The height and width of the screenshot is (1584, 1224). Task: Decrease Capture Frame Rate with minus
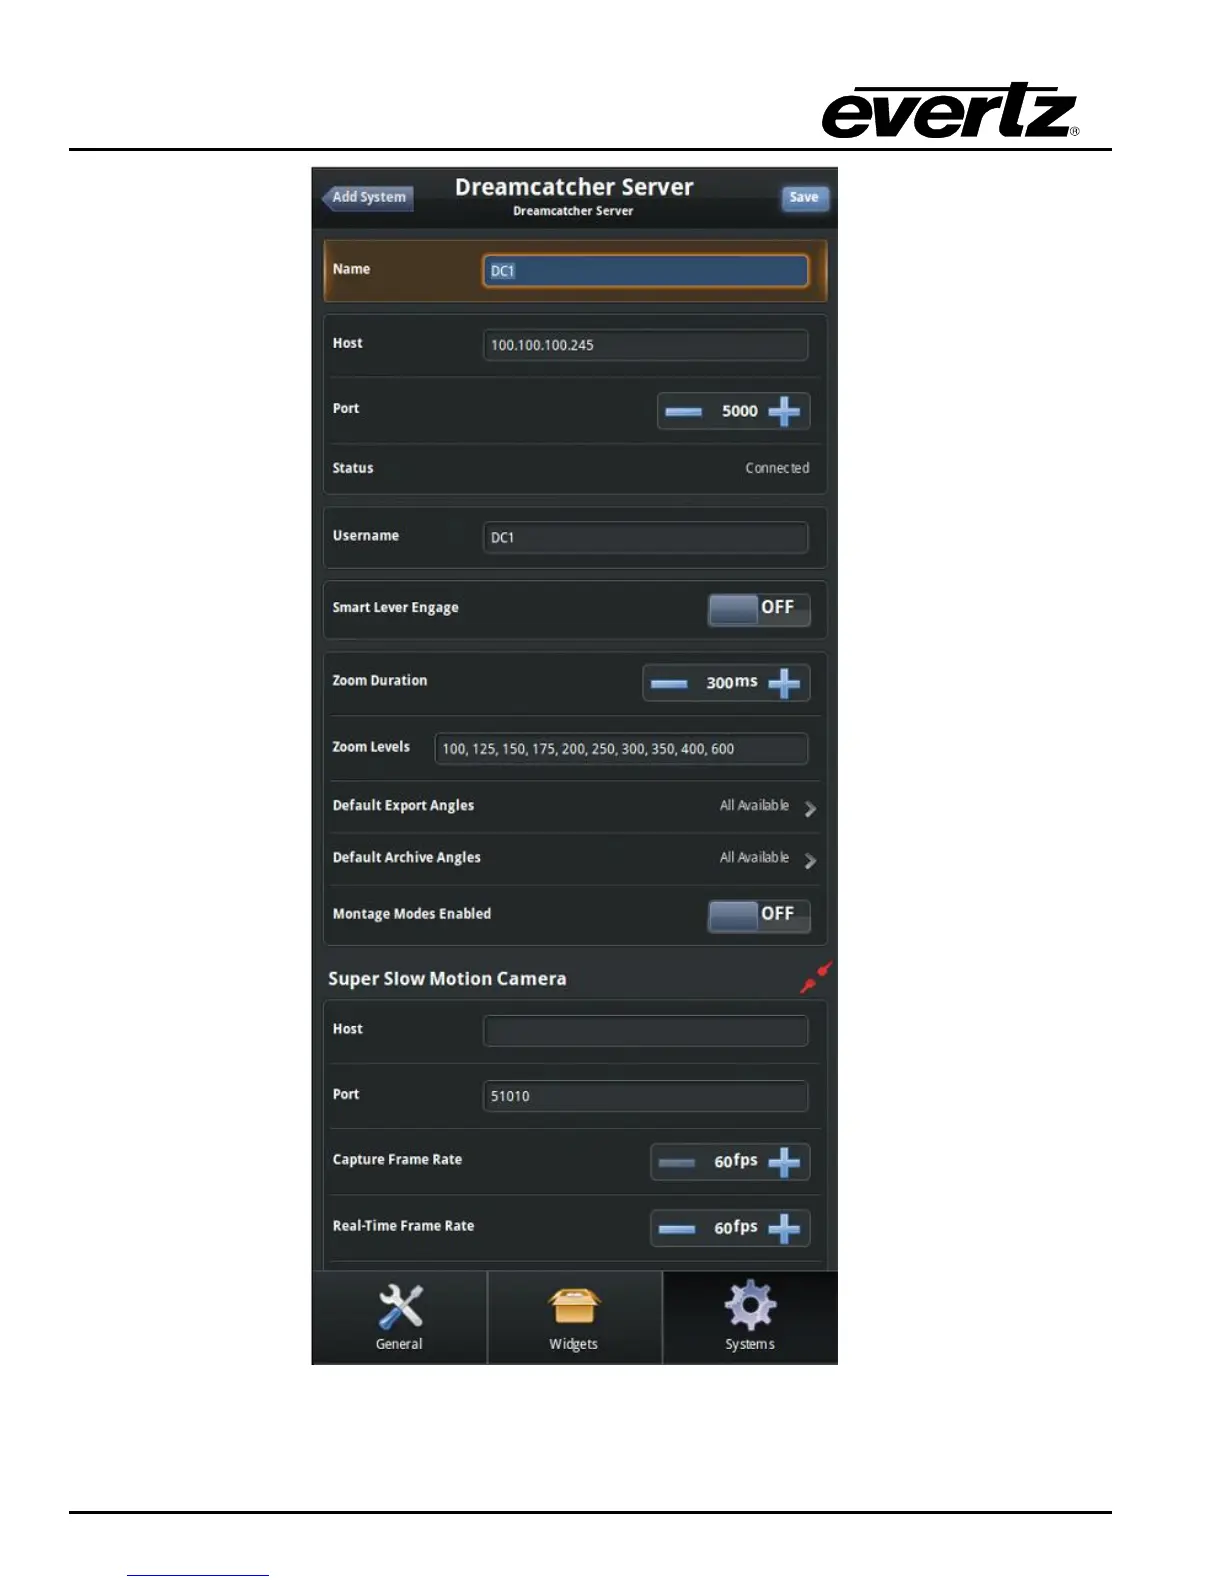click(677, 1162)
